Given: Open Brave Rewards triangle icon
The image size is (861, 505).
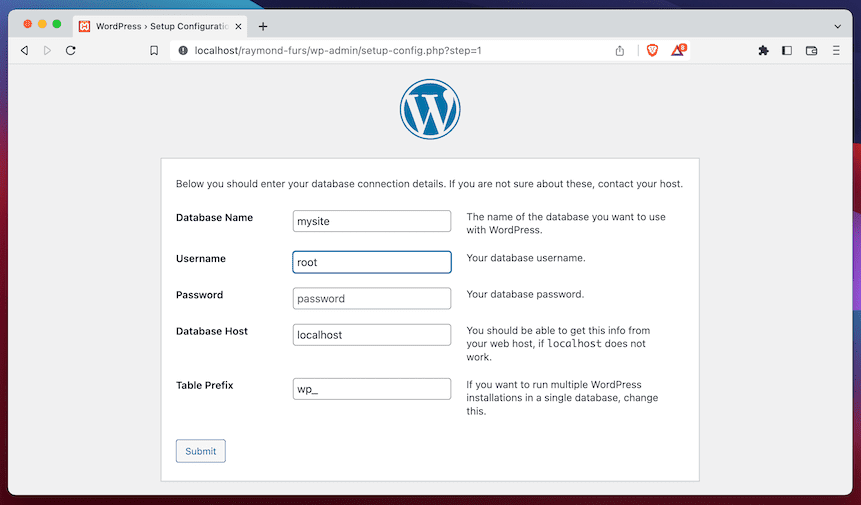Looking at the screenshot, I should [679, 50].
